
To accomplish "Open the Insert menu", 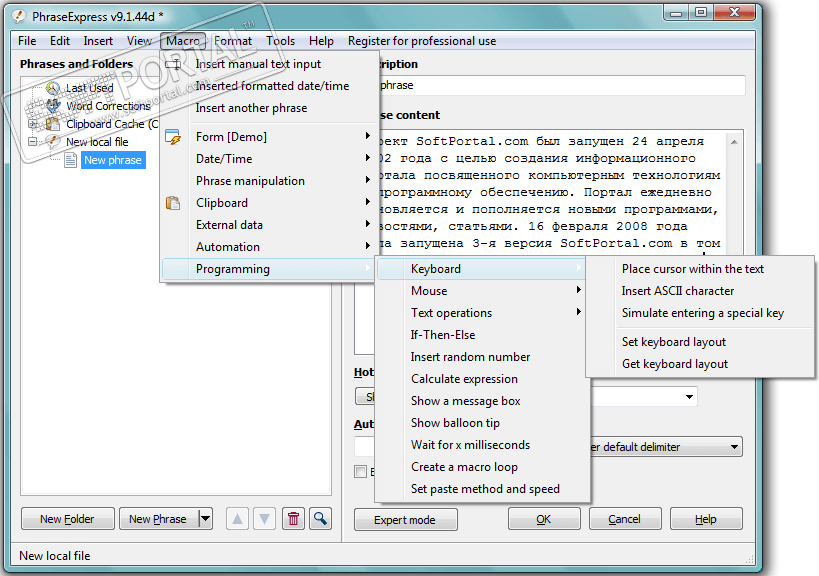I will tap(98, 41).
